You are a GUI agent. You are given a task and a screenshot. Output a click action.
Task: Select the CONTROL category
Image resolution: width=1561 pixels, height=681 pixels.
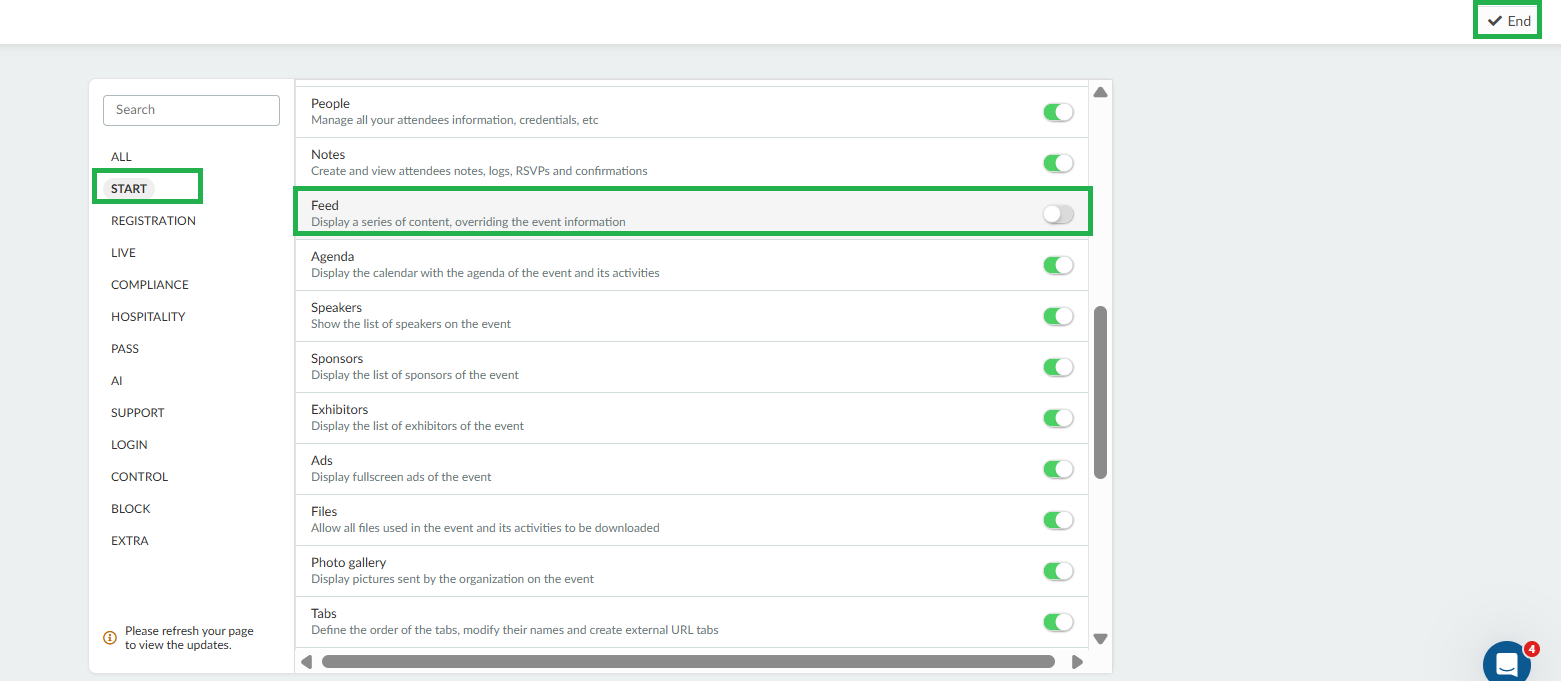click(x=140, y=477)
